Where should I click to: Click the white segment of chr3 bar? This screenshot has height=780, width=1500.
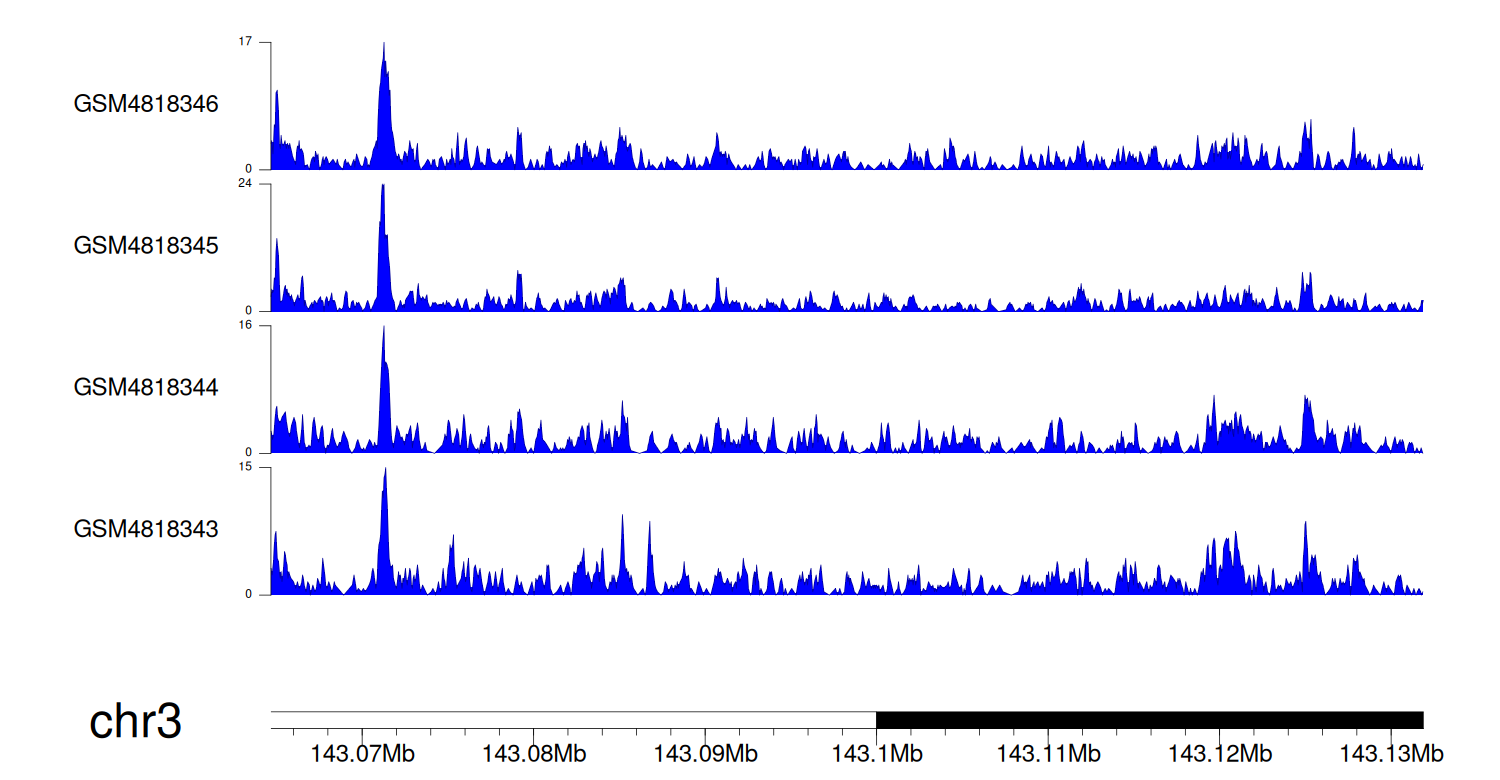pos(573,720)
